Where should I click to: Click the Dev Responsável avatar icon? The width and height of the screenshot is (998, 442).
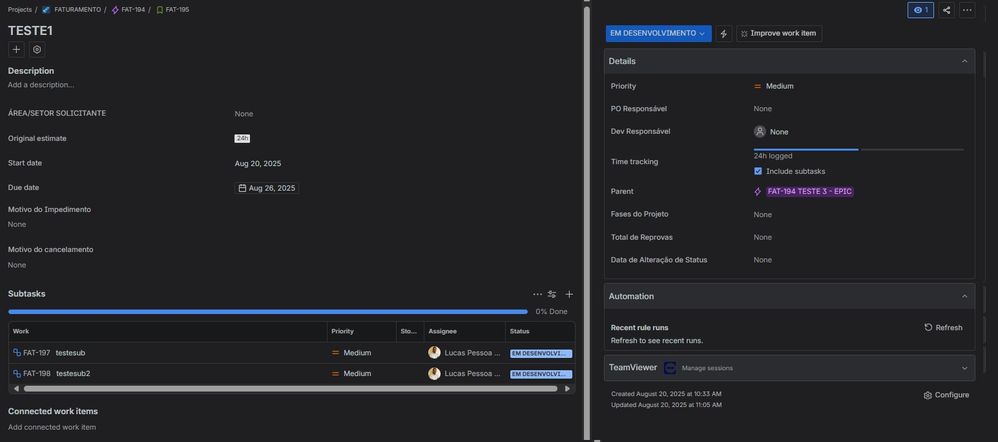click(x=760, y=132)
